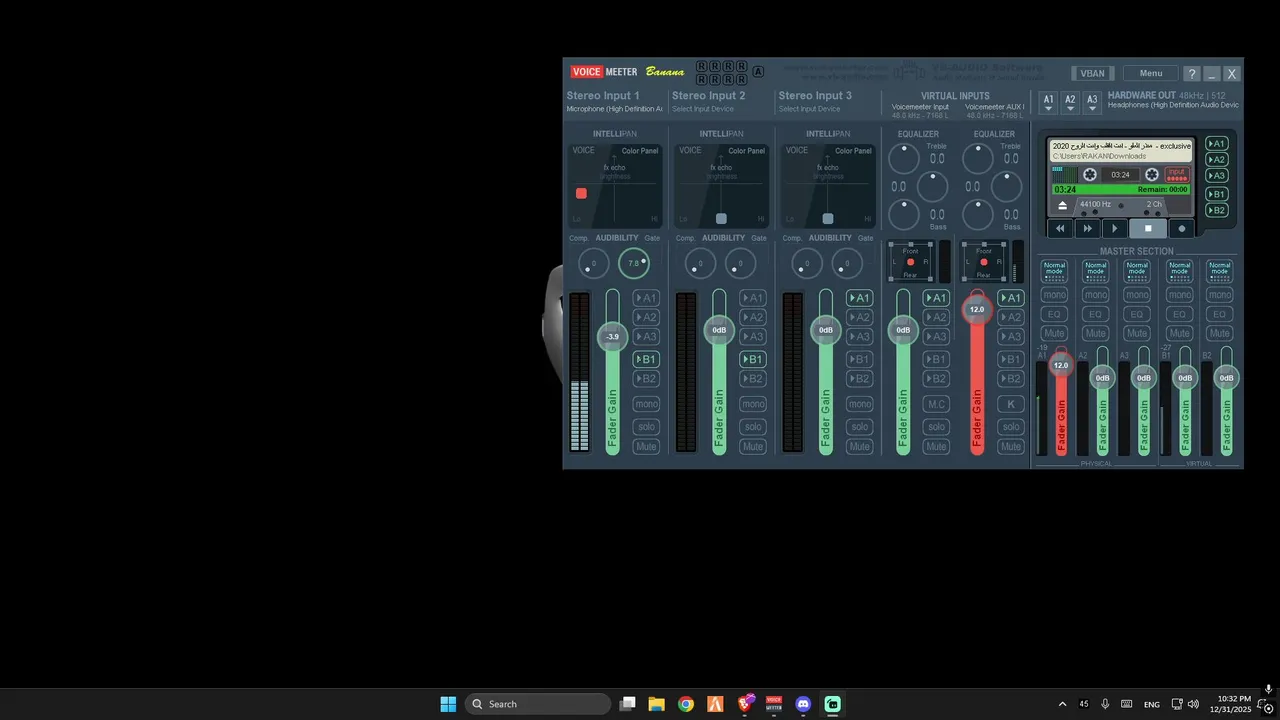Click the red input indicator on cassette
Viewport: 1280px width, 720px height.
[x=1177, y=174]
